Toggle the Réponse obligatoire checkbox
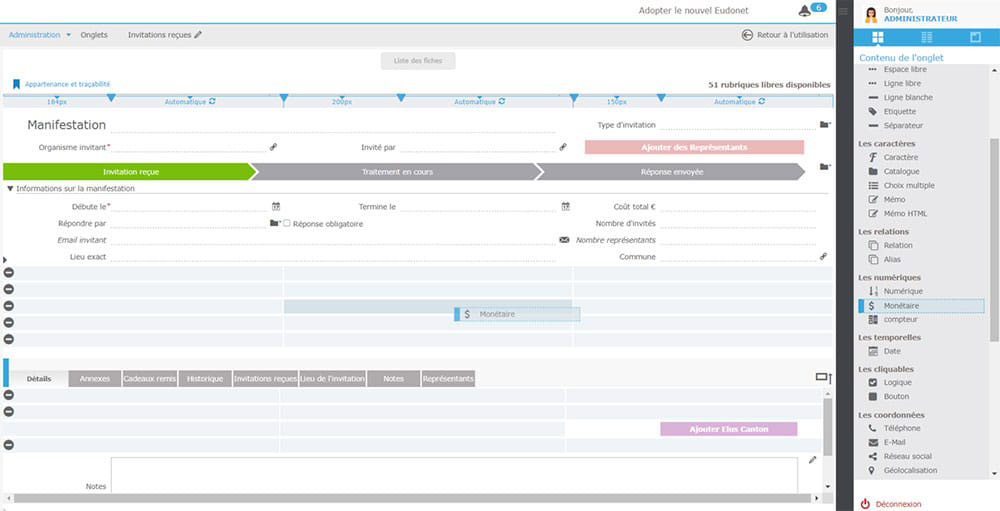 click(x=287, y=223)
